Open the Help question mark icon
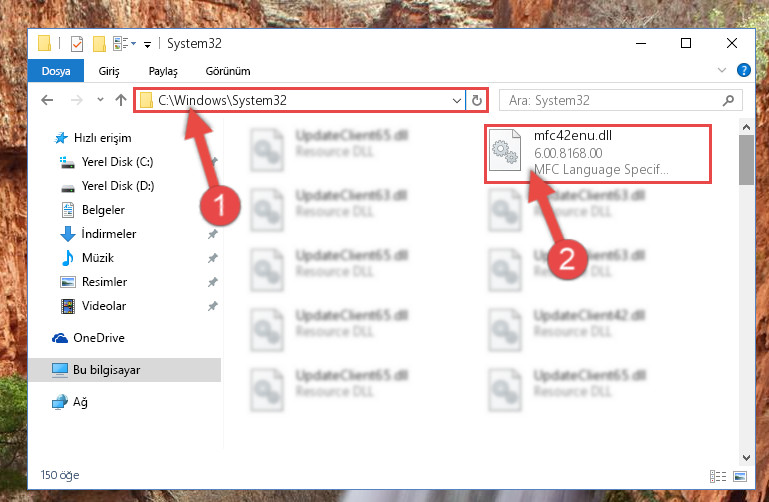 tap(743, 70)
